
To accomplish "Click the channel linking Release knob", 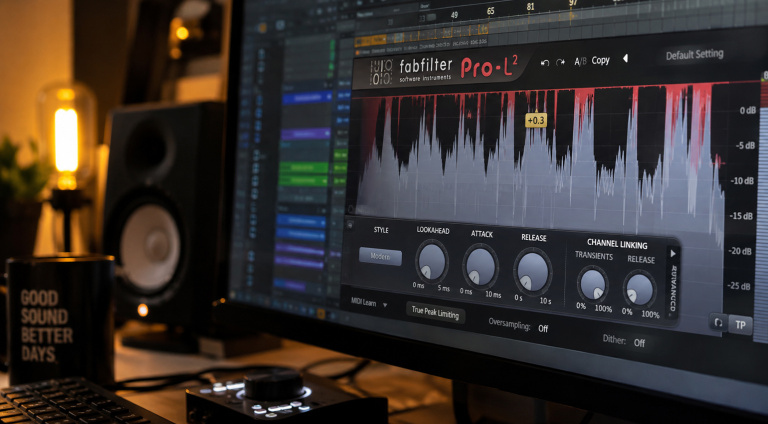I will point(639,290).
